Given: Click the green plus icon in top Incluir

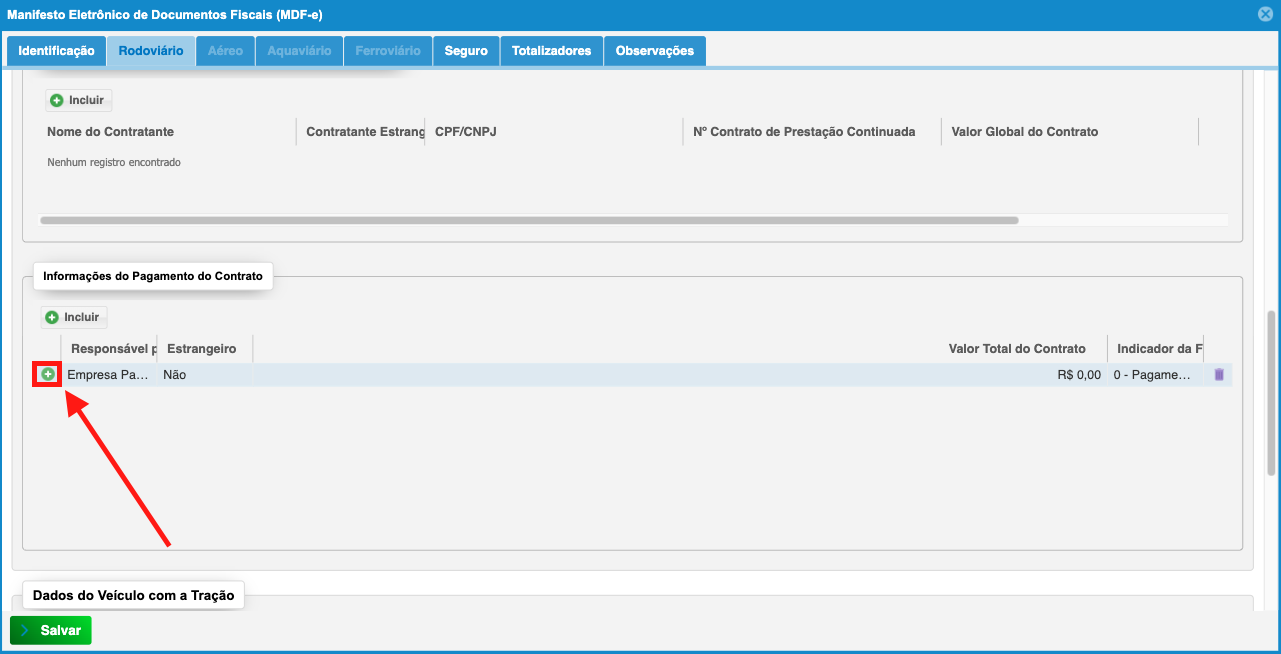Looking at the screenshot, I should (57, 100).
